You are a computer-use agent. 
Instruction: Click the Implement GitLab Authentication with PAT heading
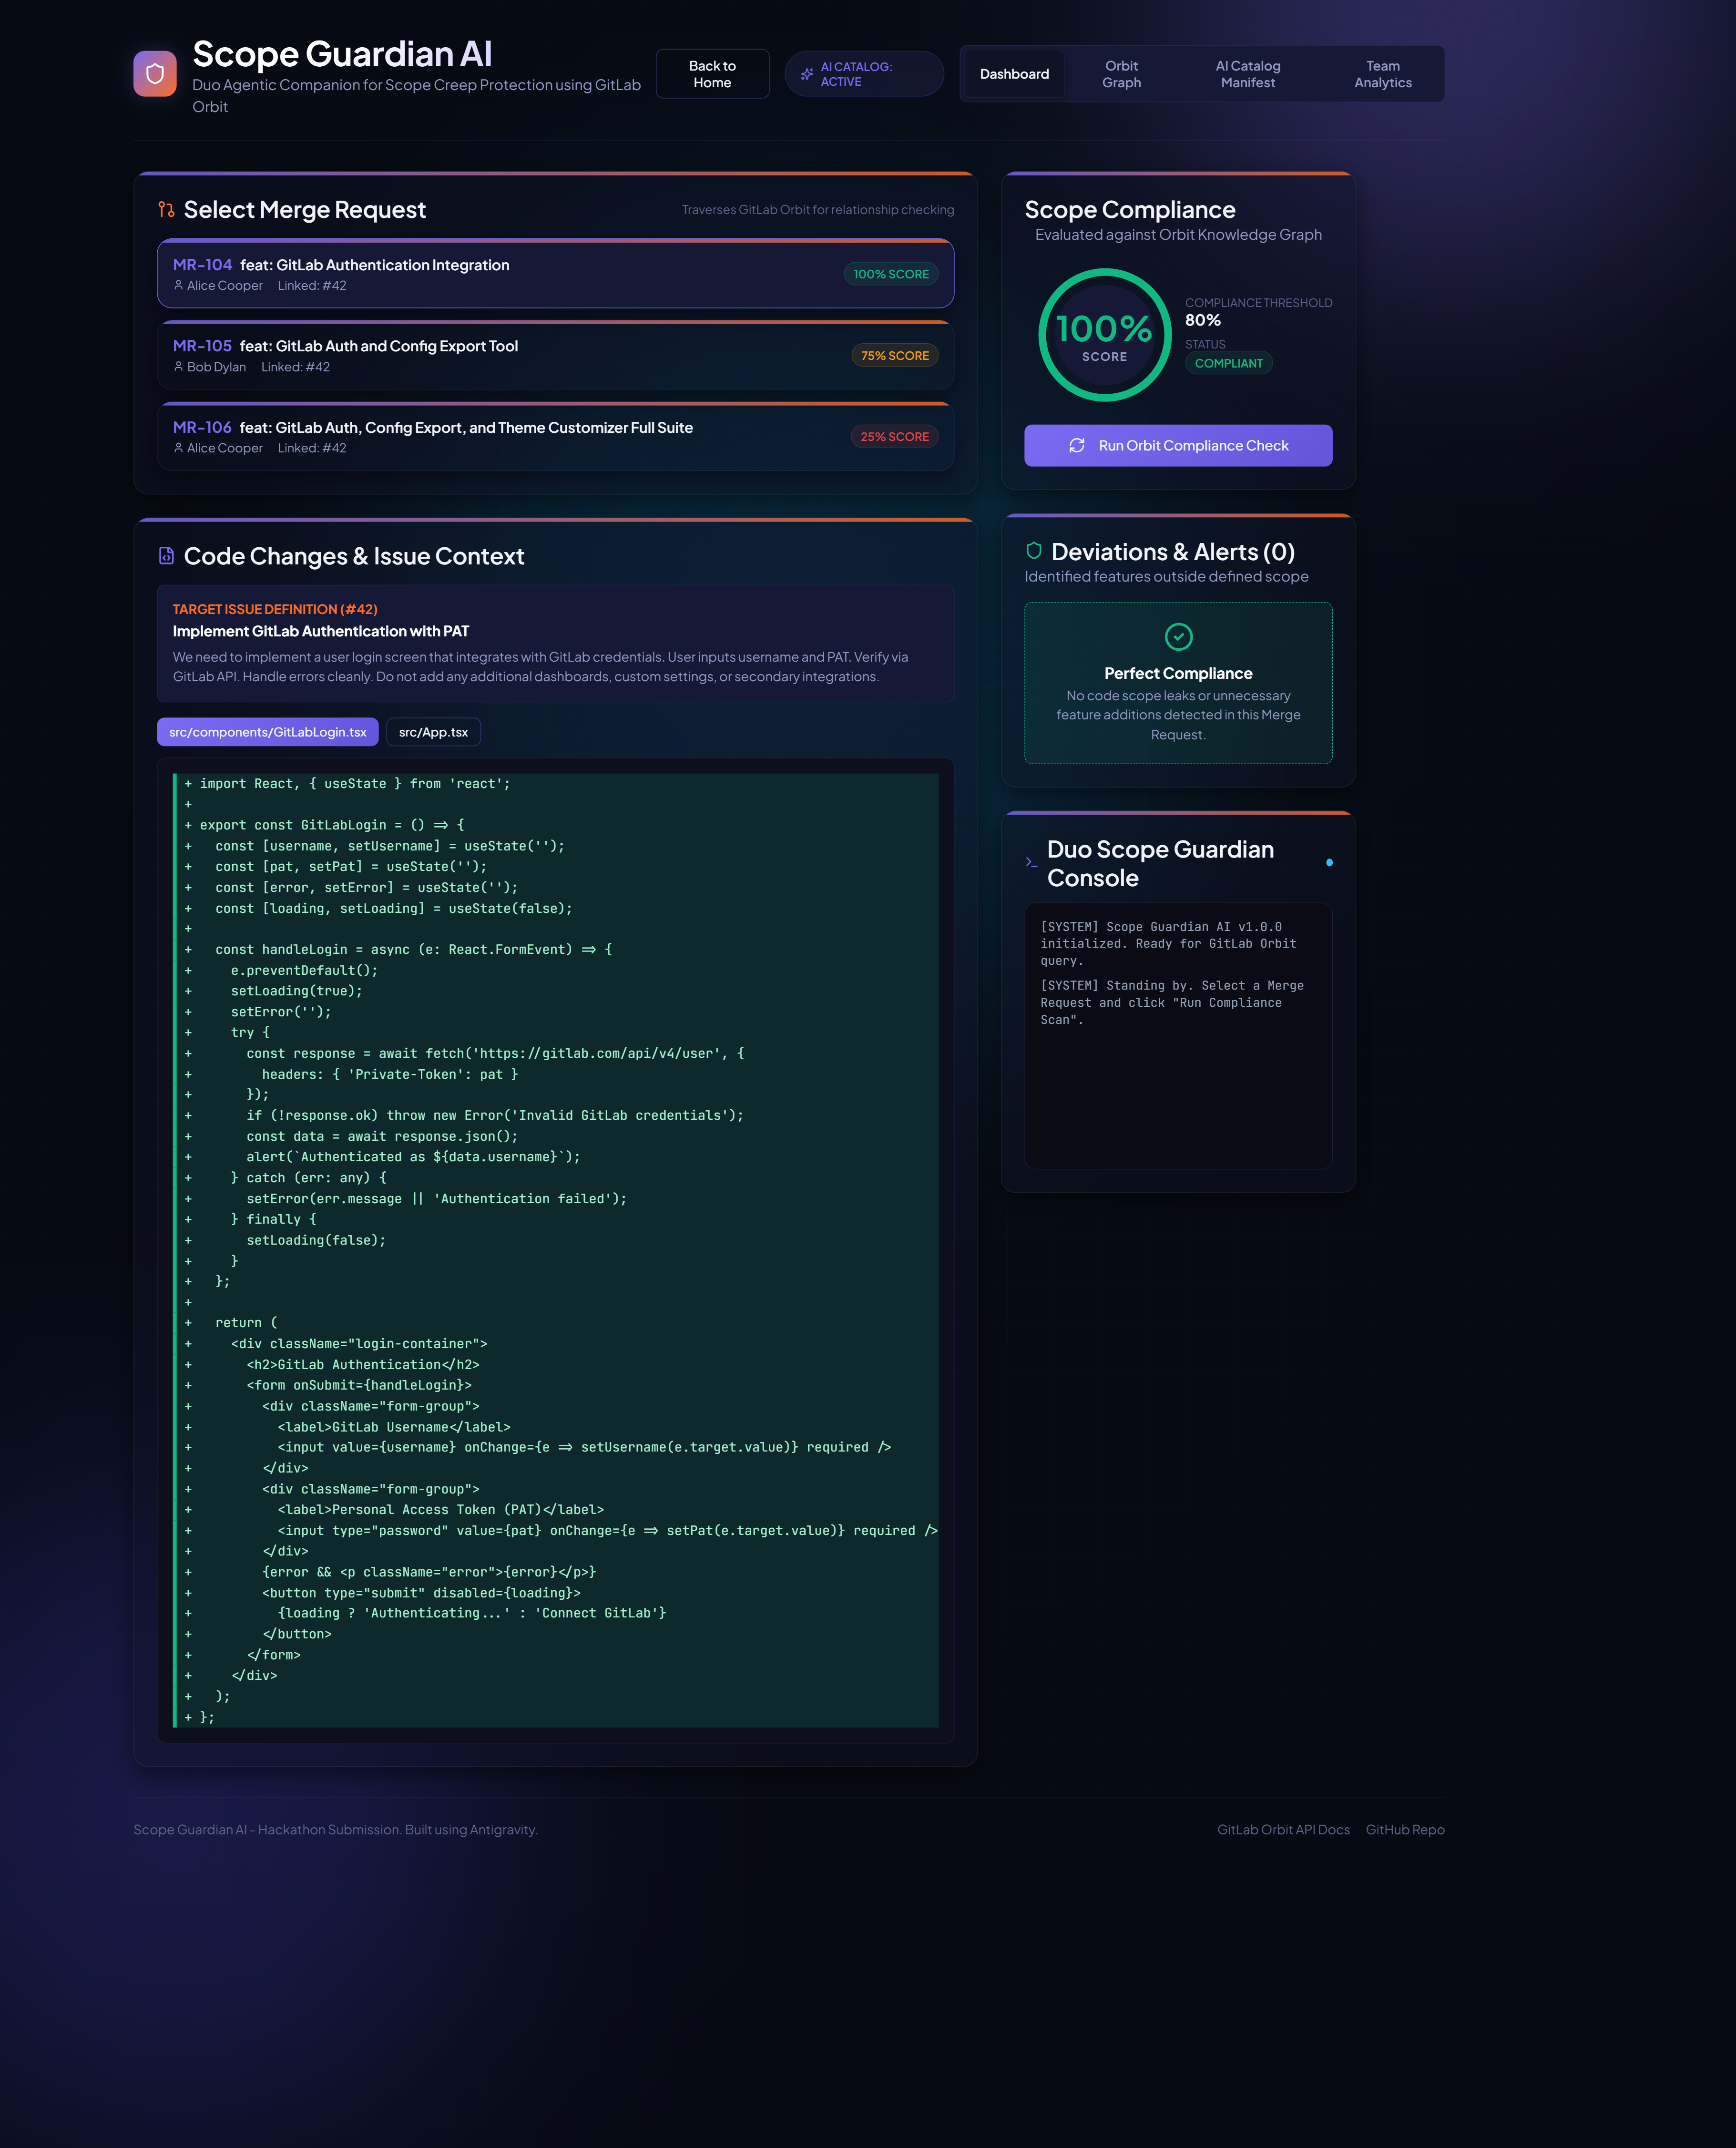[321, 631]
